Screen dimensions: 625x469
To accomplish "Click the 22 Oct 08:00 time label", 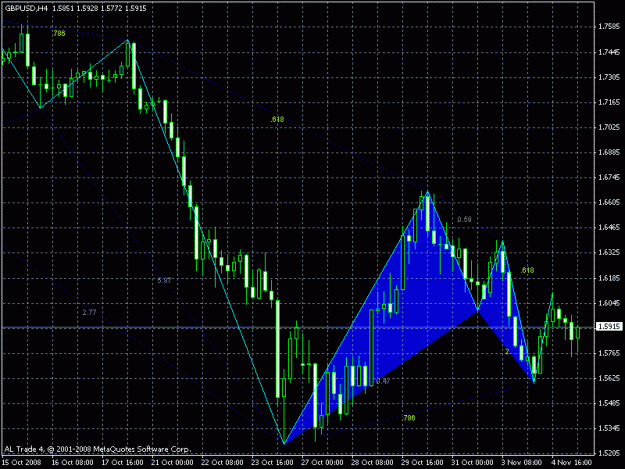I will coord(222,463).
